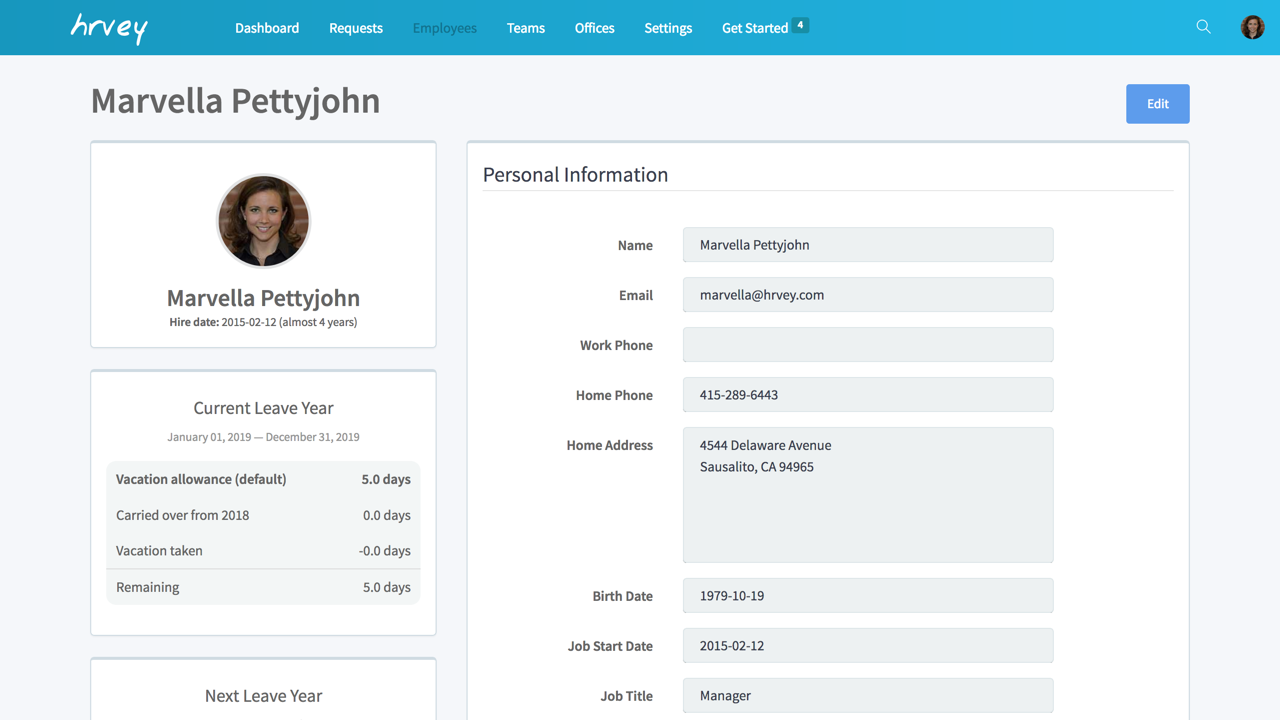This screenshot has height=720, width=1280.
Task: Open the Get Started guide
Action: 756,28
